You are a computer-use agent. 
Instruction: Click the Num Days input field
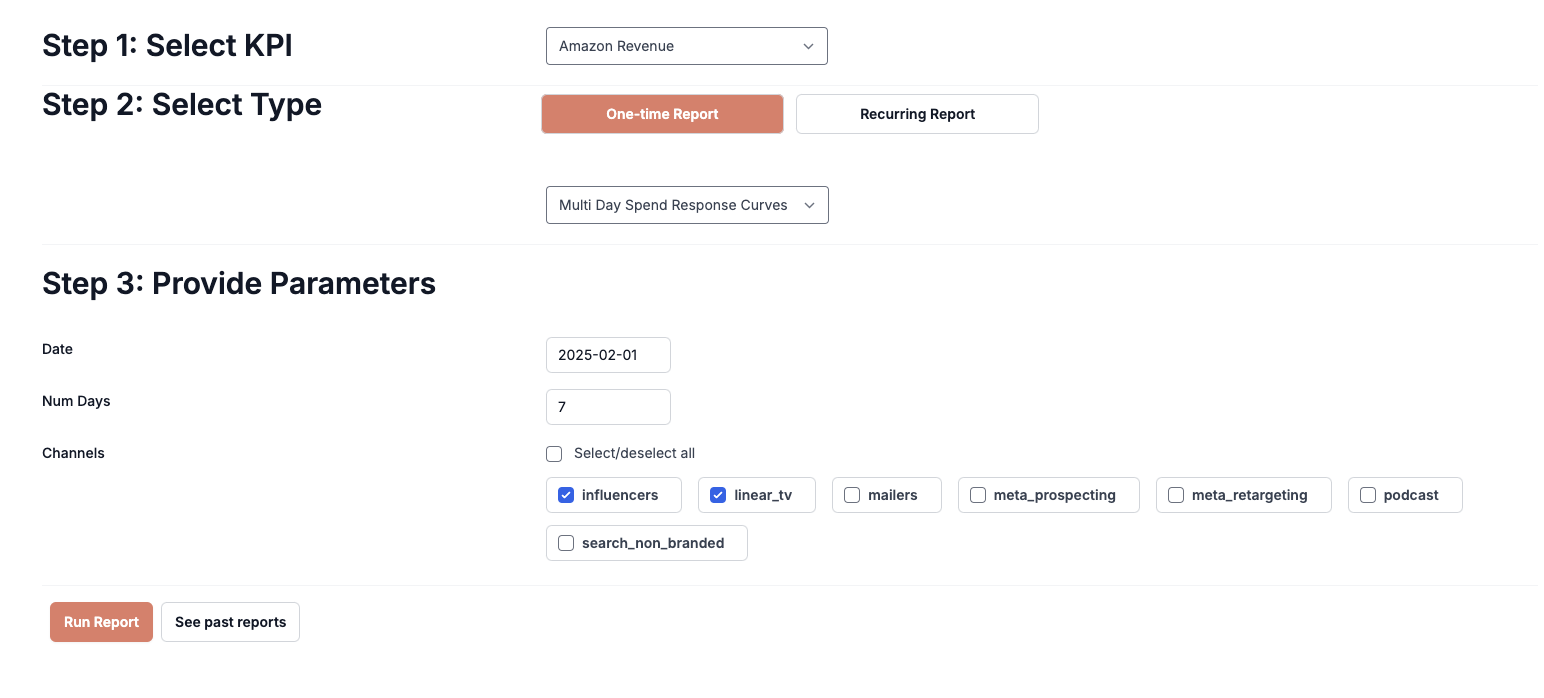click(608, 407)
